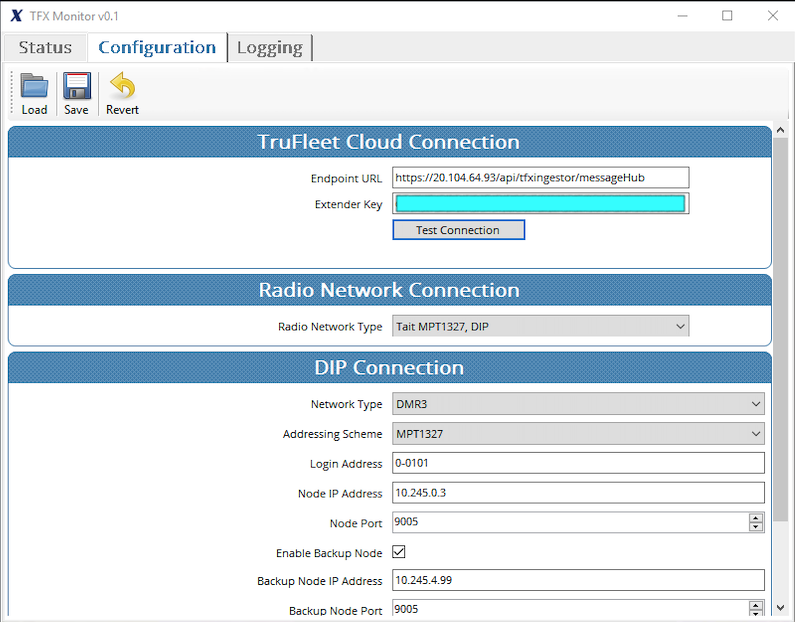Uncheck the Enable Backup Node checkbox
795x622 pixels.
click(399, 552)
